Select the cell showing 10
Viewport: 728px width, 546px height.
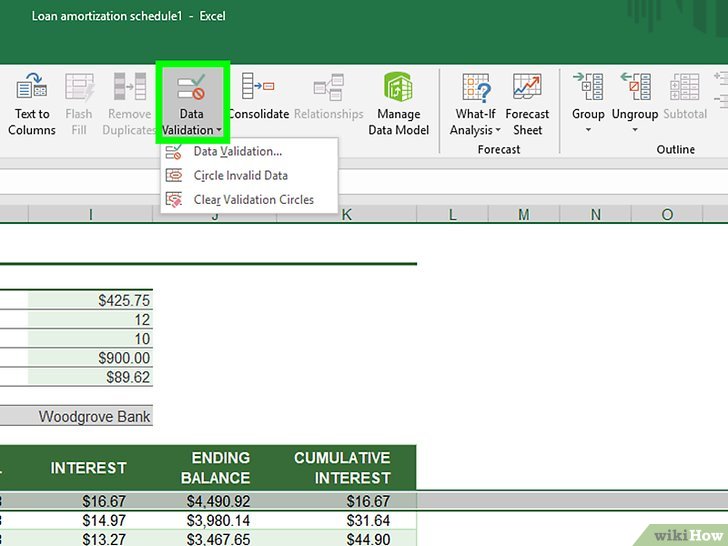point(91,338)
